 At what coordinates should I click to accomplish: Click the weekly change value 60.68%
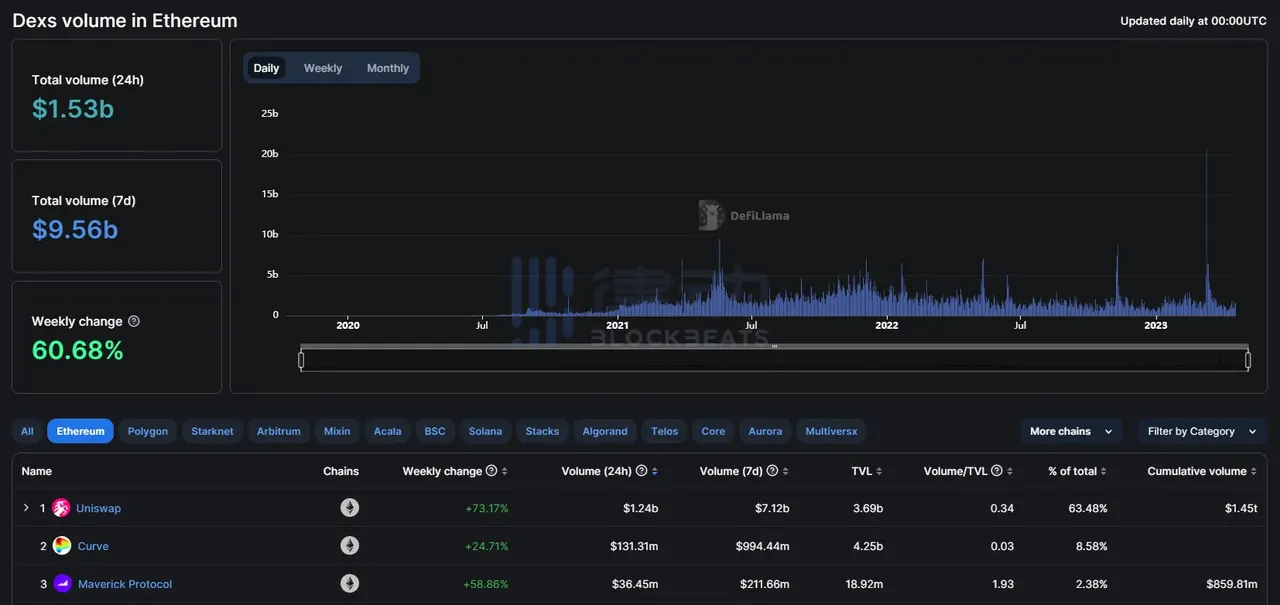click(78, 351)
